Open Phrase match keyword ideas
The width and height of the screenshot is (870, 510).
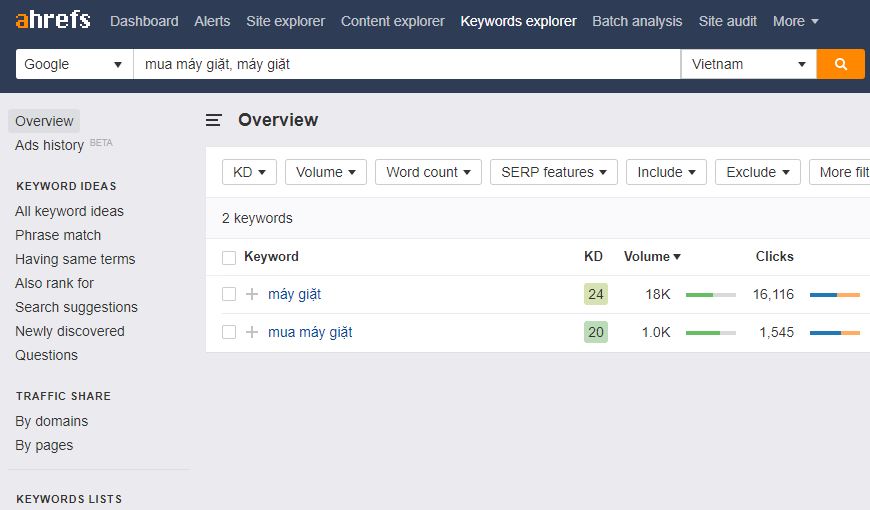tap(58, 235)
